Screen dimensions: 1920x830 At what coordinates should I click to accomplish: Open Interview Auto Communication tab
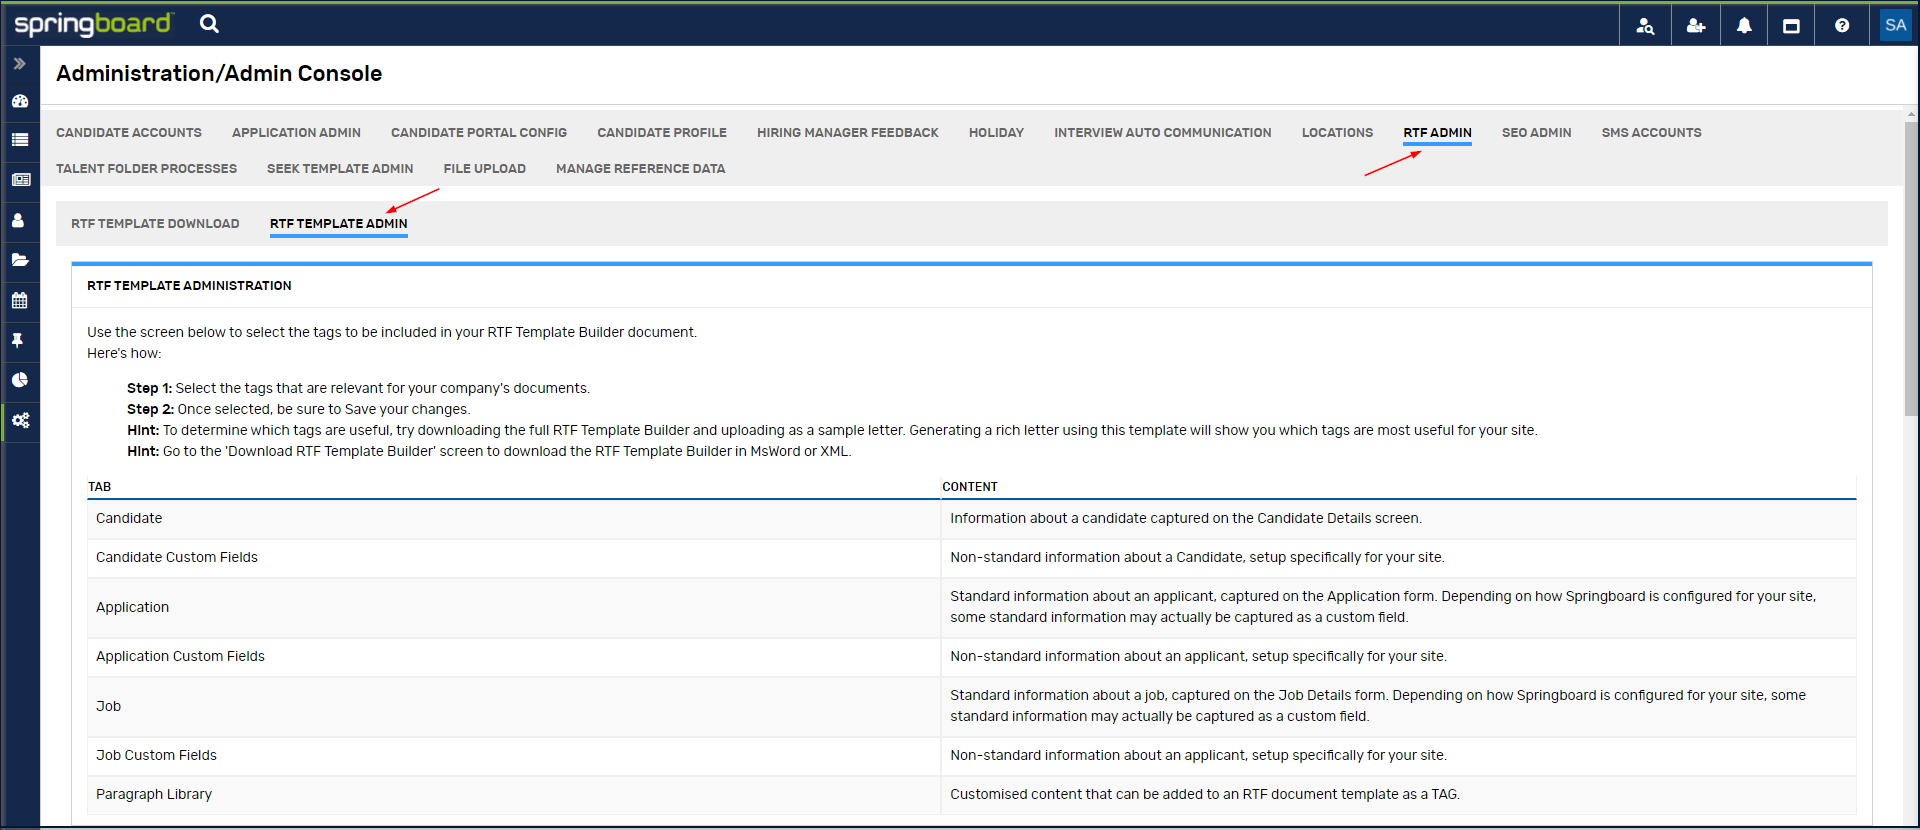click(x=1163, y=132)
